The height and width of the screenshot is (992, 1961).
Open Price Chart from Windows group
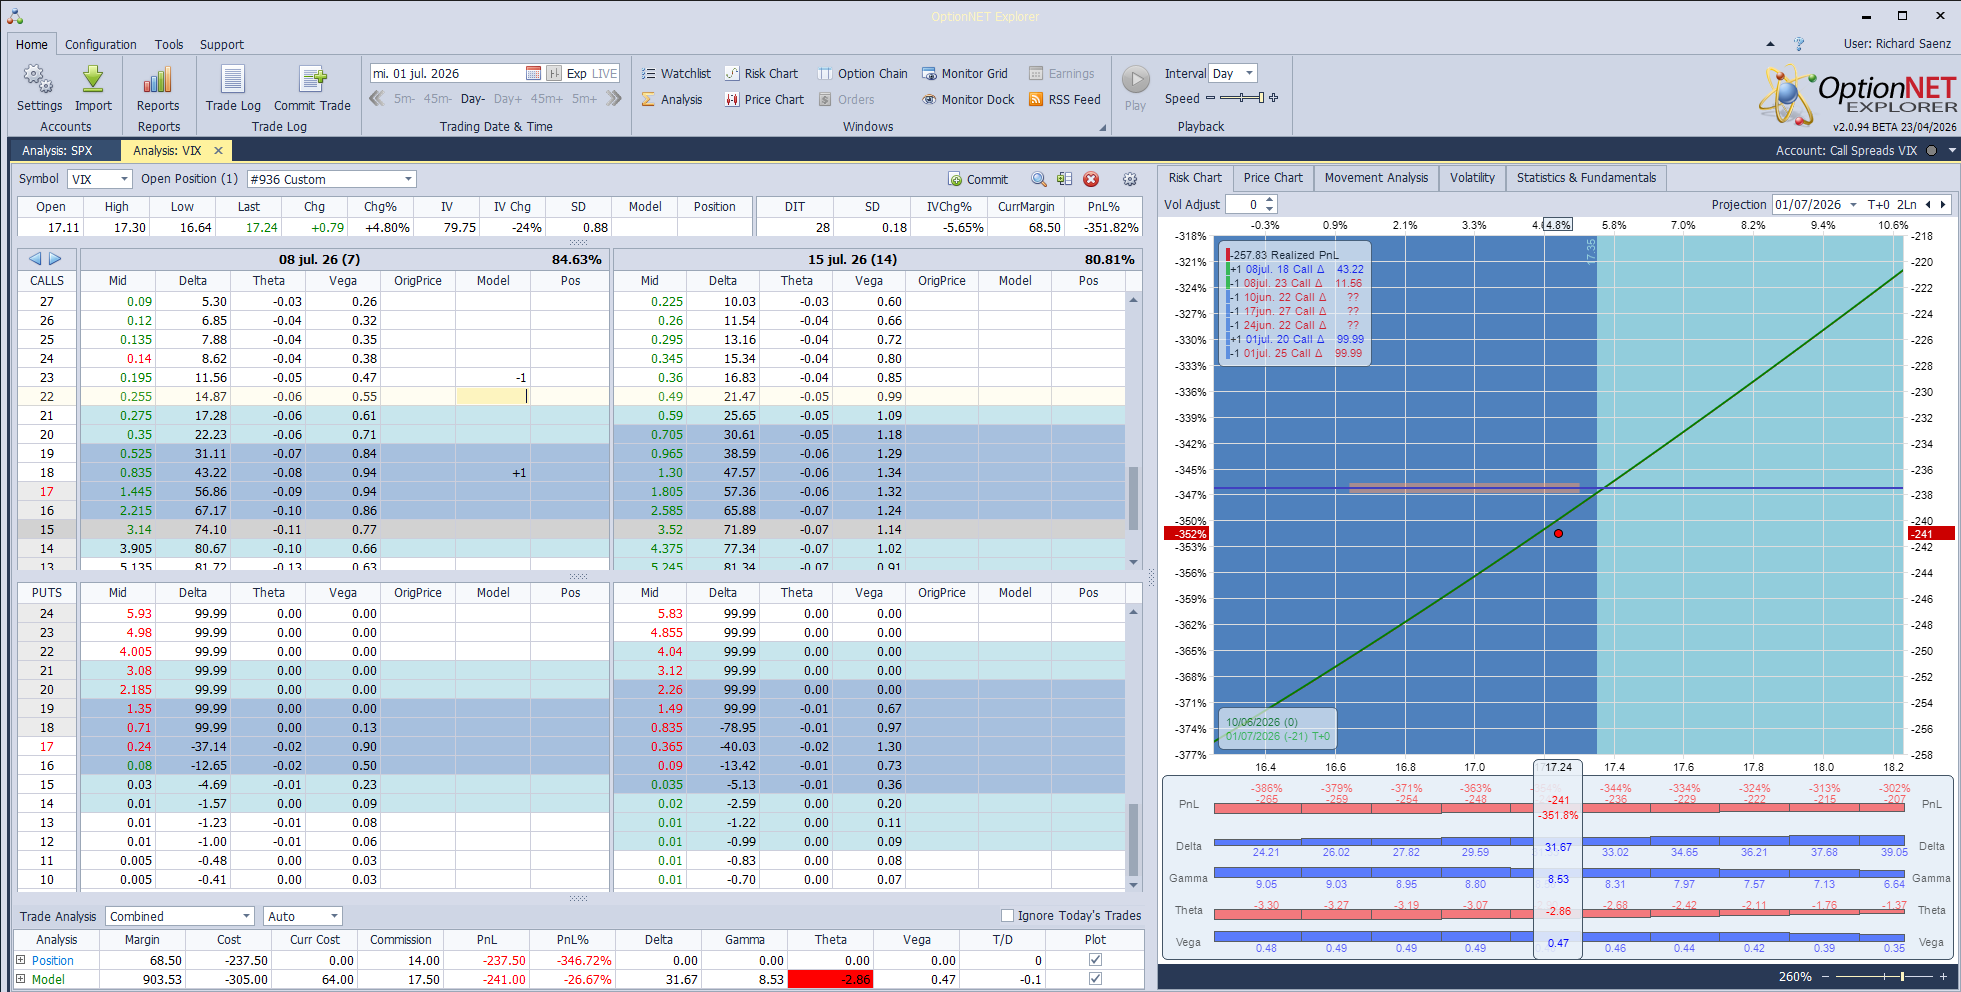pos(764,99)
